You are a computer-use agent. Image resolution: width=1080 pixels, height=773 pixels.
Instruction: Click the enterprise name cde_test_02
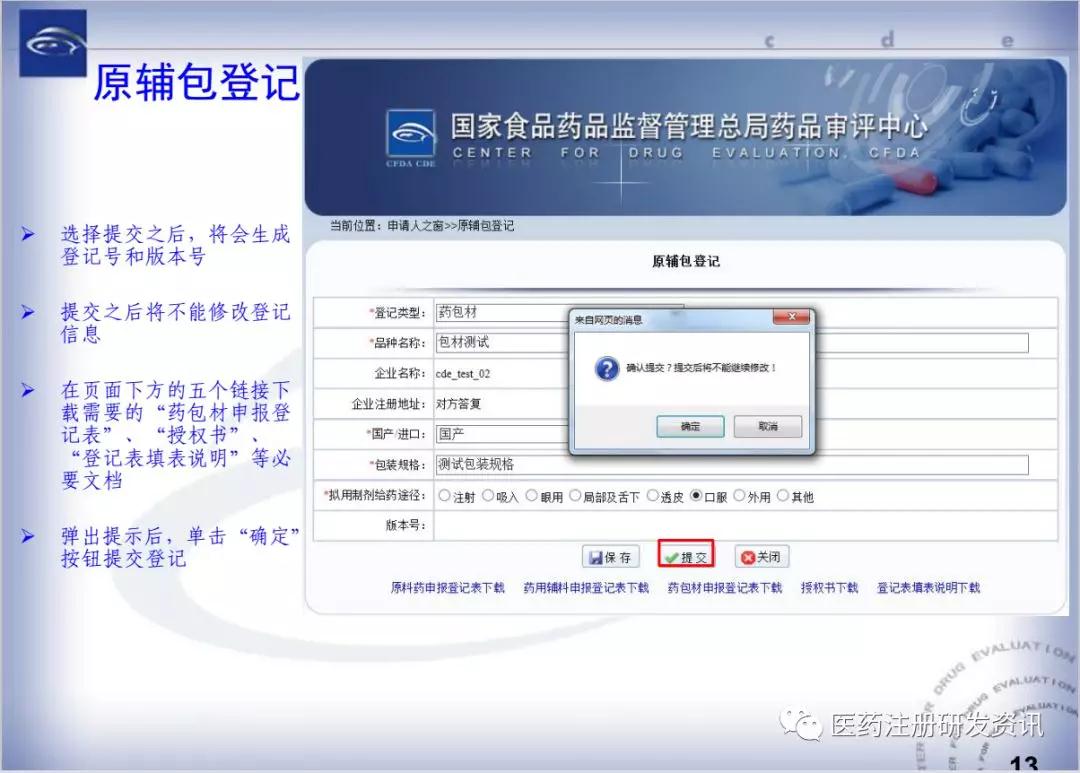click(463, 373)
